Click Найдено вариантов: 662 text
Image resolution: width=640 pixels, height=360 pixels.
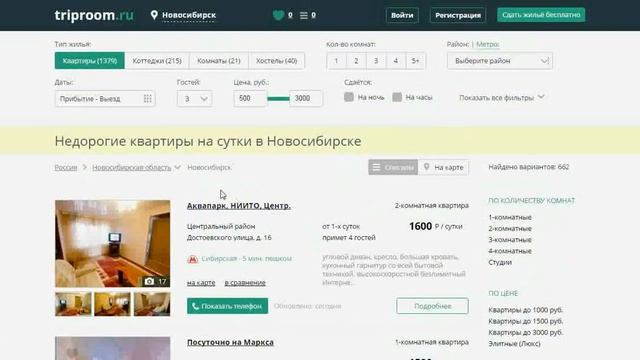click(x=529, y=167)
